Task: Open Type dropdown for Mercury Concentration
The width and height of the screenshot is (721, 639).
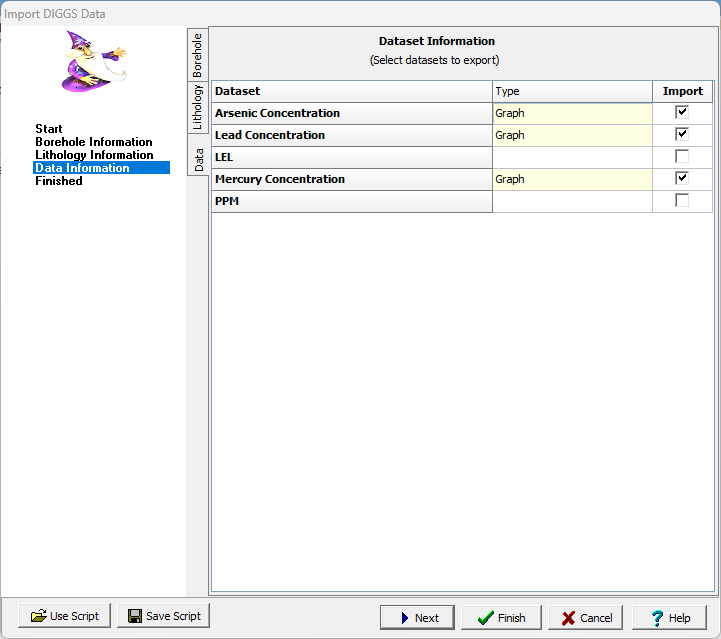Action: point(572,179)
